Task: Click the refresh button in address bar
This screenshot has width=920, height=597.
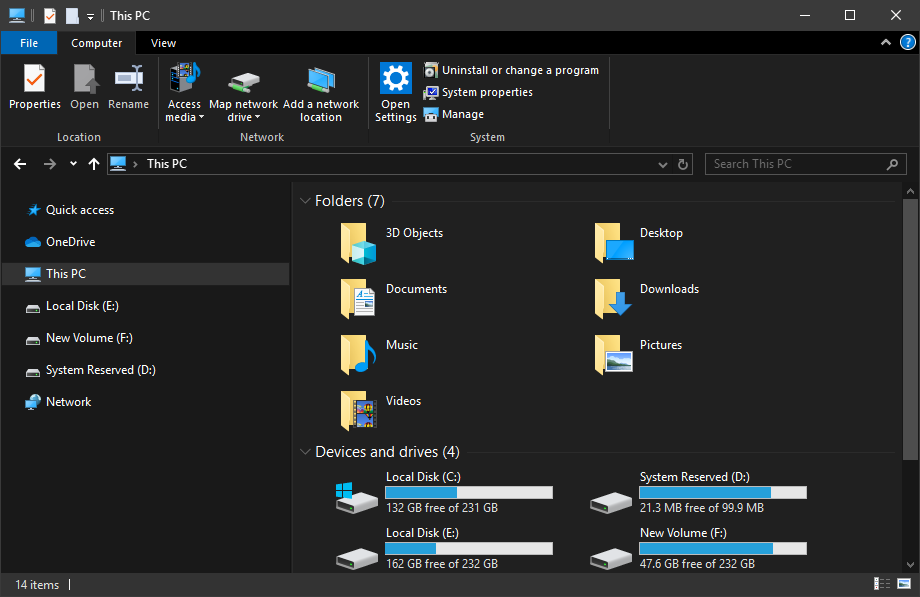Action: [x=683, y=164]
